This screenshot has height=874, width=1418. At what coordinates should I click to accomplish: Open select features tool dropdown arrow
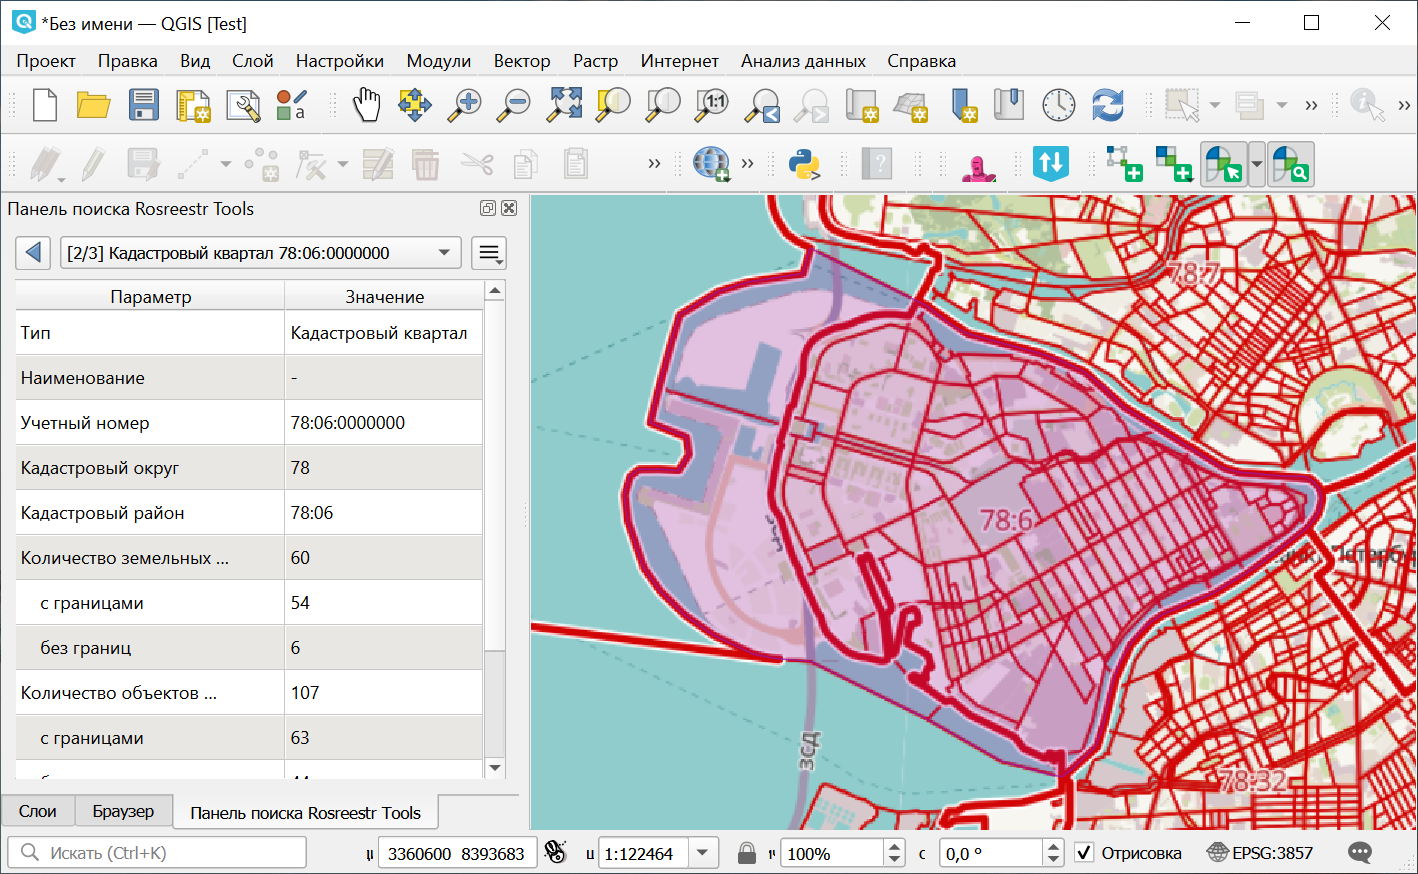(1215, 105)
